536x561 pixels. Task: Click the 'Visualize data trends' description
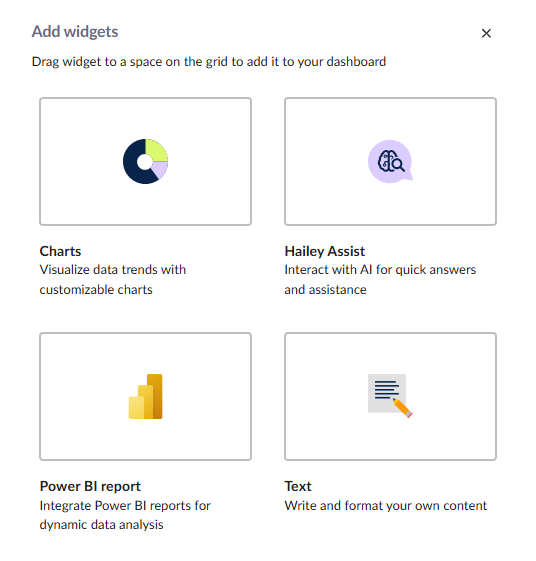(113, 279)
